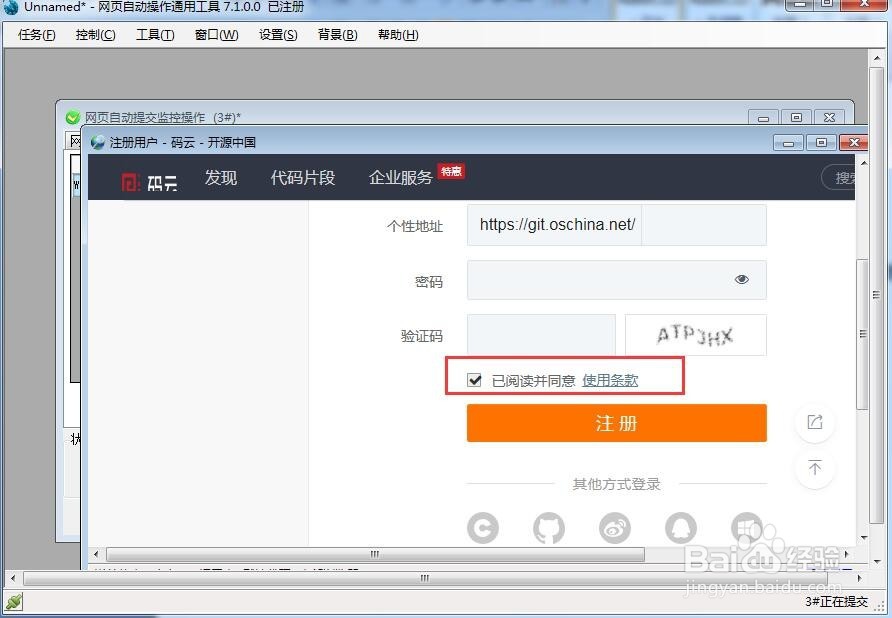
Task: Click the share icon on the right side
Action: coord(814,423)
